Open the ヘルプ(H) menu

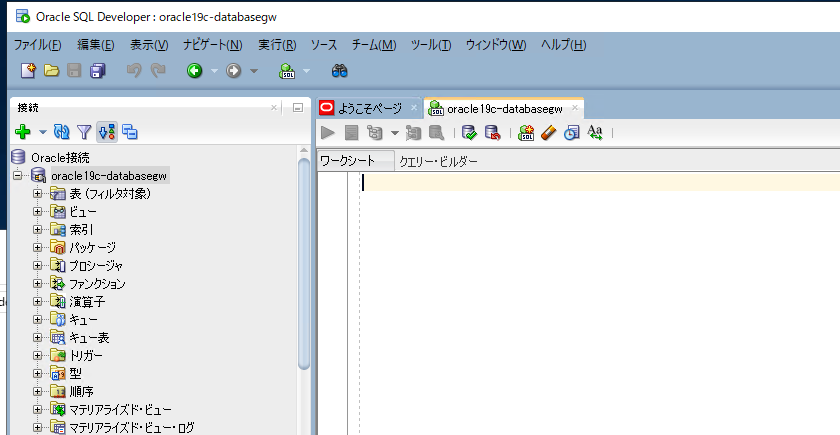[564, 44]
